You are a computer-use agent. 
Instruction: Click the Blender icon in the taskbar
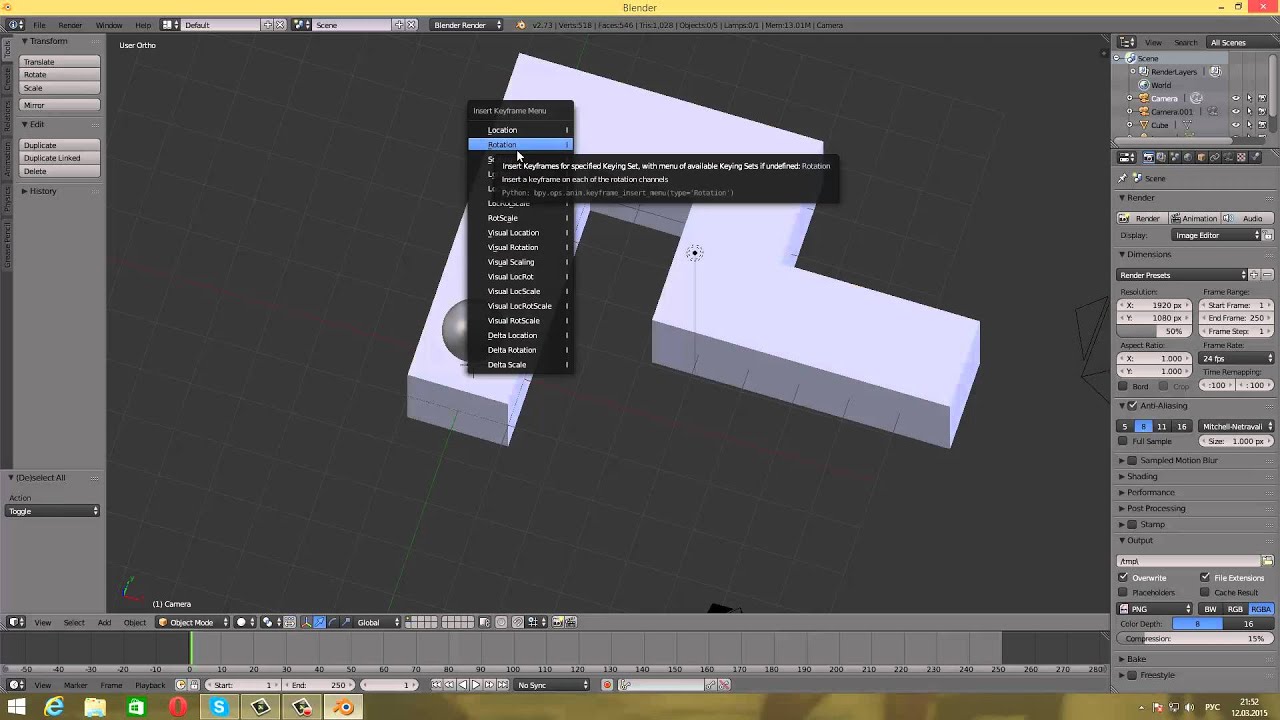[343, 708]
